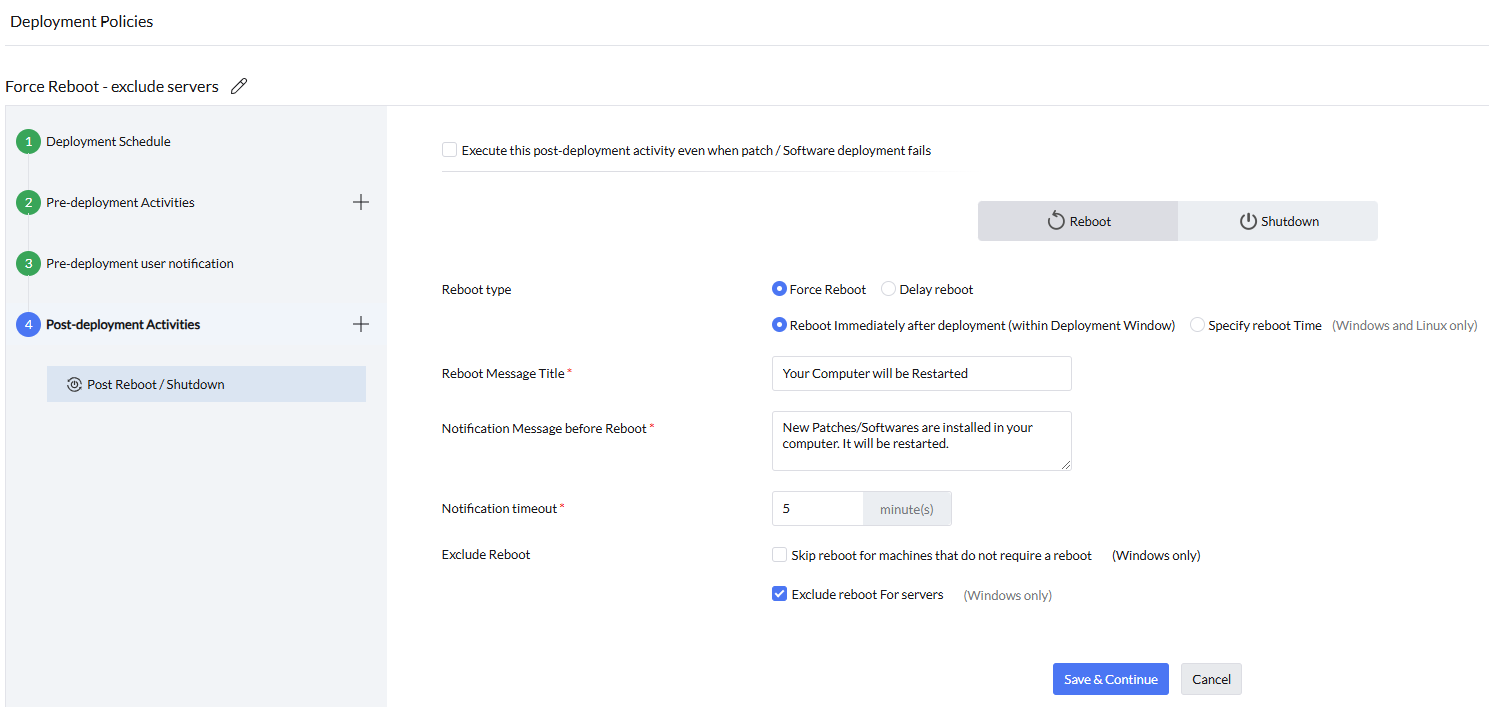The height and width of the screenshot is (707, 1489).
Task: Uncheck Exclude reboot For servers
Action: tap(779, 593)
